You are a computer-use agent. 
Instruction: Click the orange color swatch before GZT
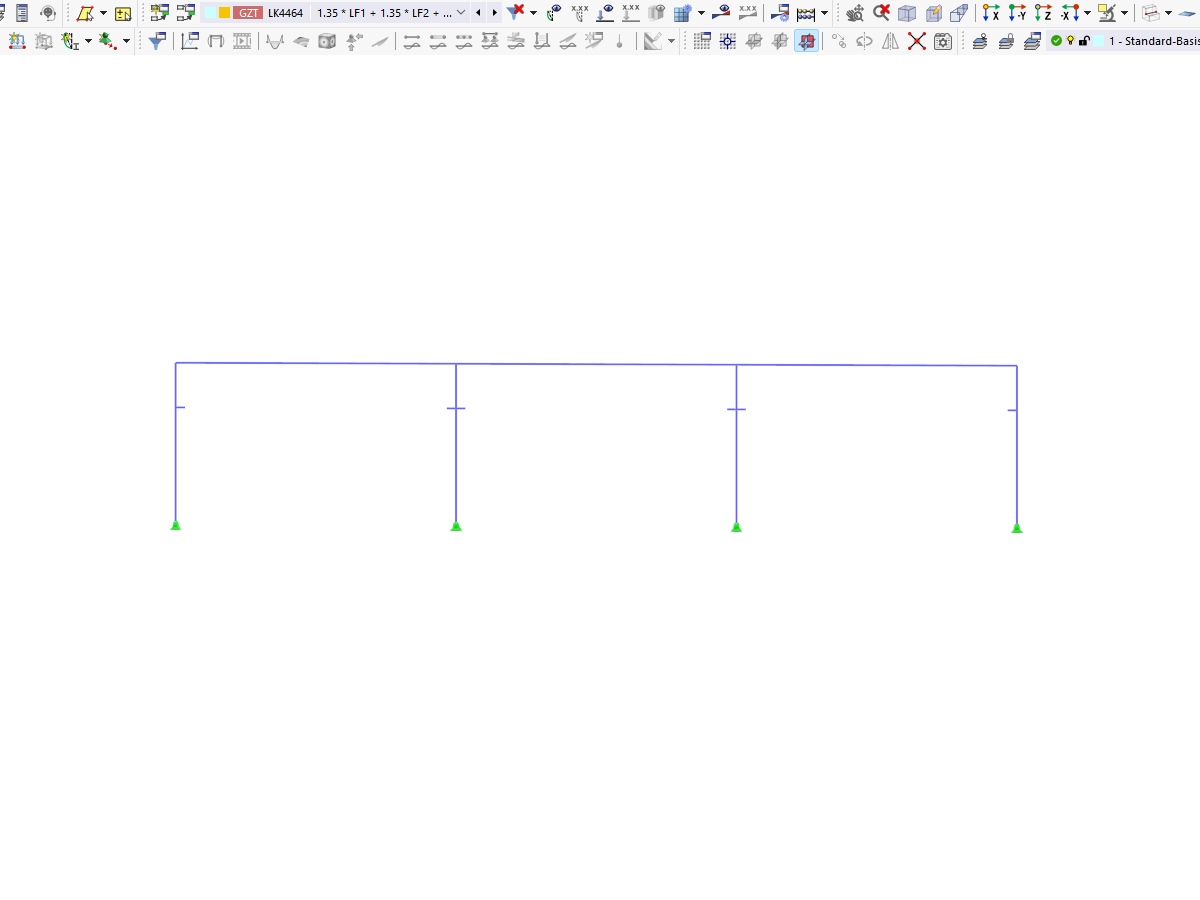click(x=225, y=13)
